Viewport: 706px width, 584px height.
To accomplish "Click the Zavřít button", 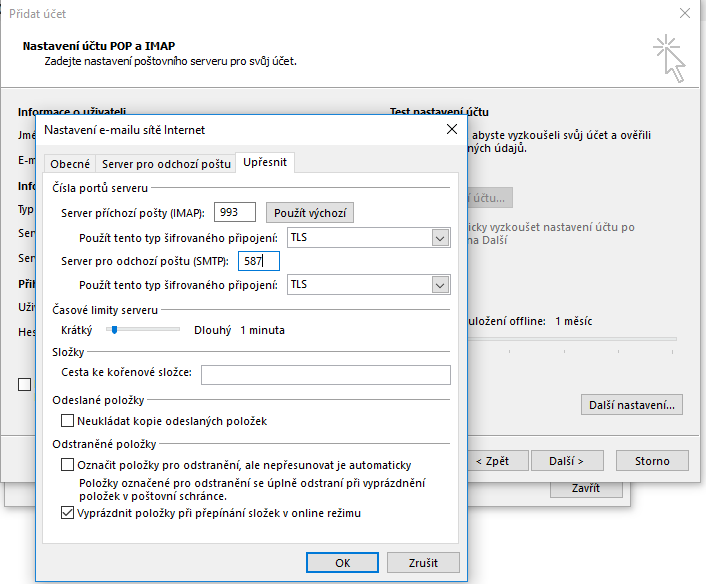I will (586, 488).
